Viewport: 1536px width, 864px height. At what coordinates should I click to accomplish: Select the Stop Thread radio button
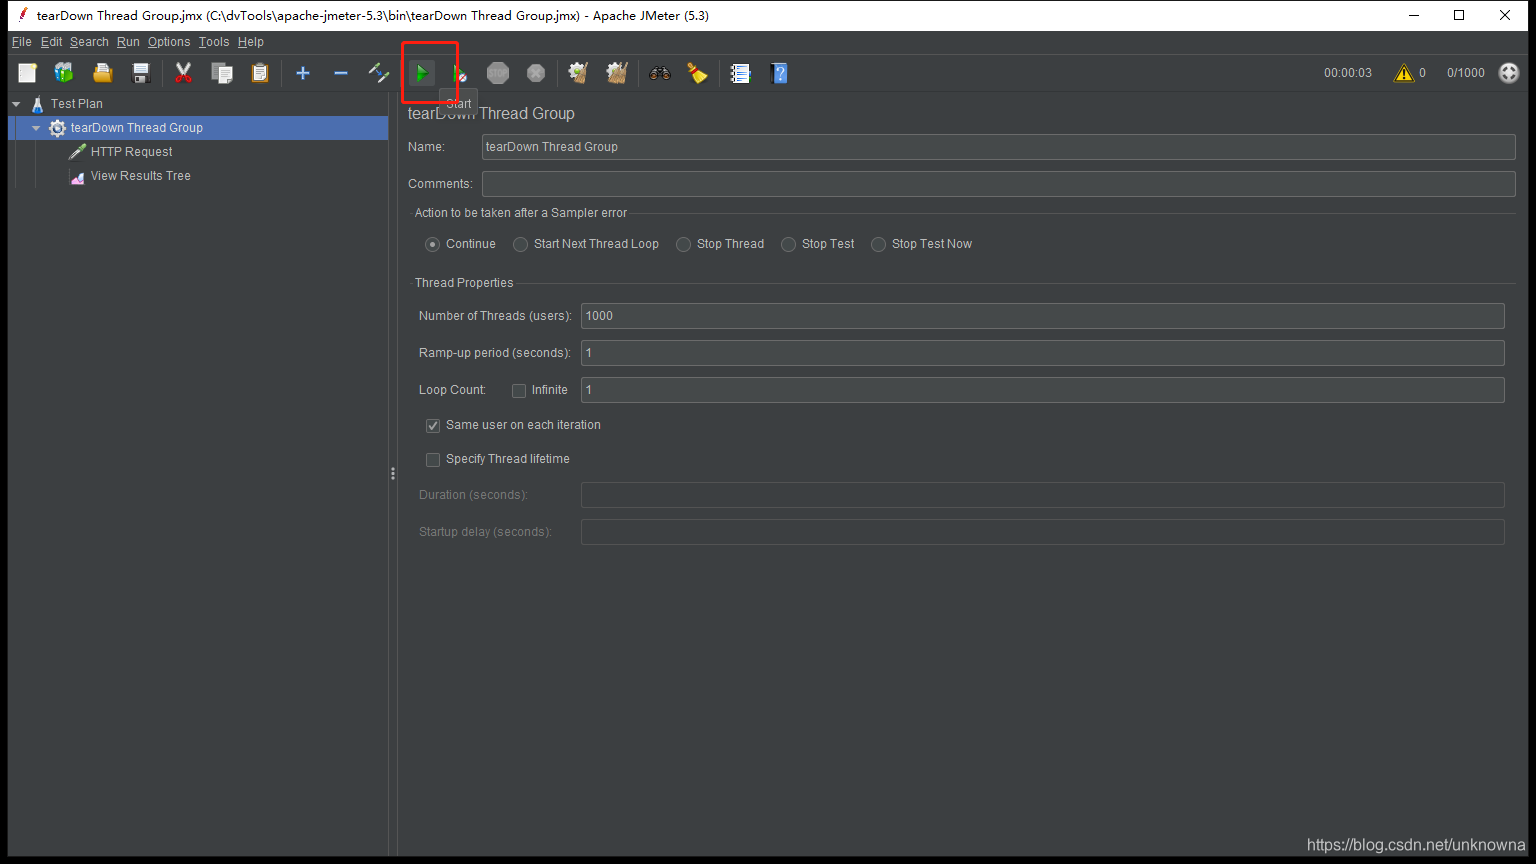pyautogui.click(x=683, y=244)
